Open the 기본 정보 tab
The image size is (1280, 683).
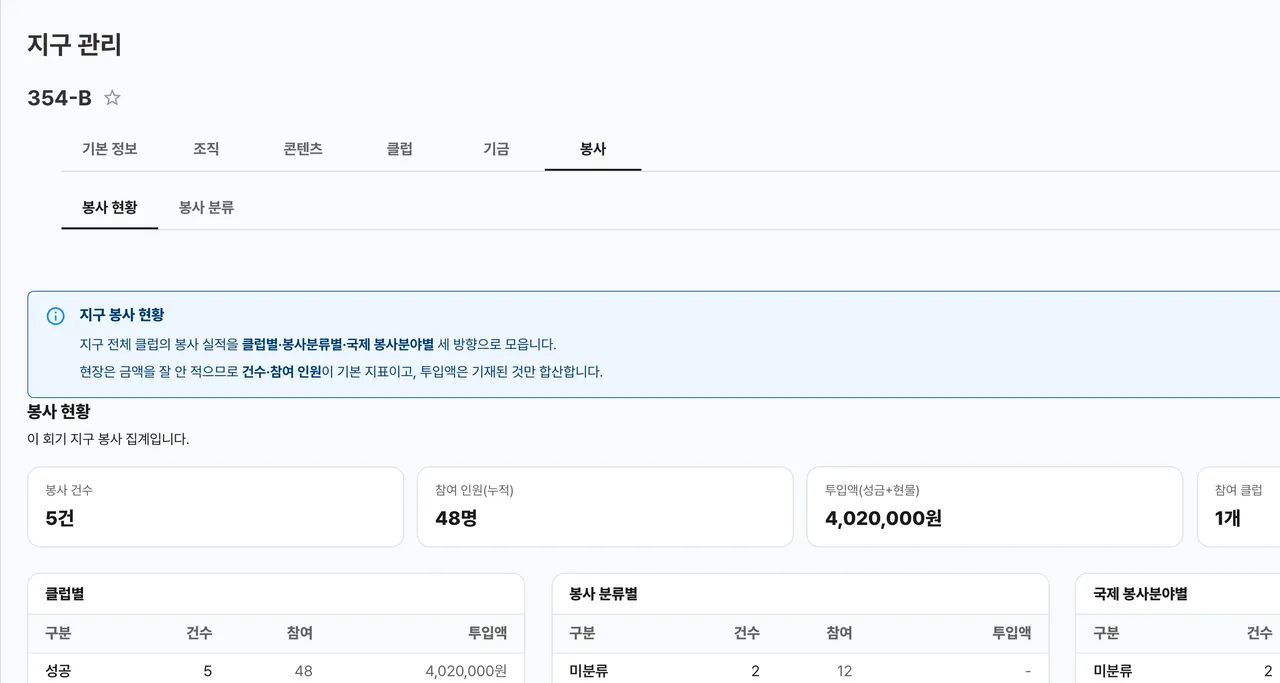[x=110, y=149]
